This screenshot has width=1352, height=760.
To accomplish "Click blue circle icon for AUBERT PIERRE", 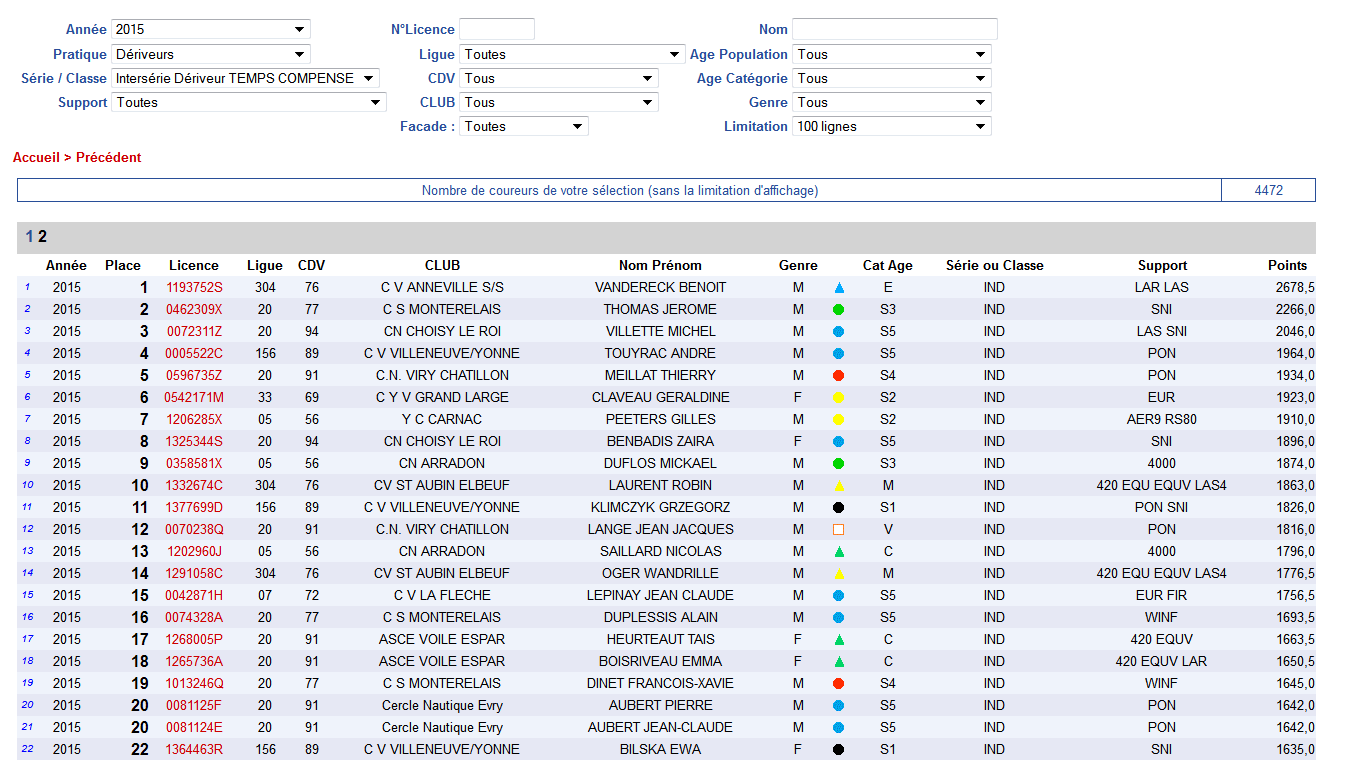I will [x=839, y=706].
